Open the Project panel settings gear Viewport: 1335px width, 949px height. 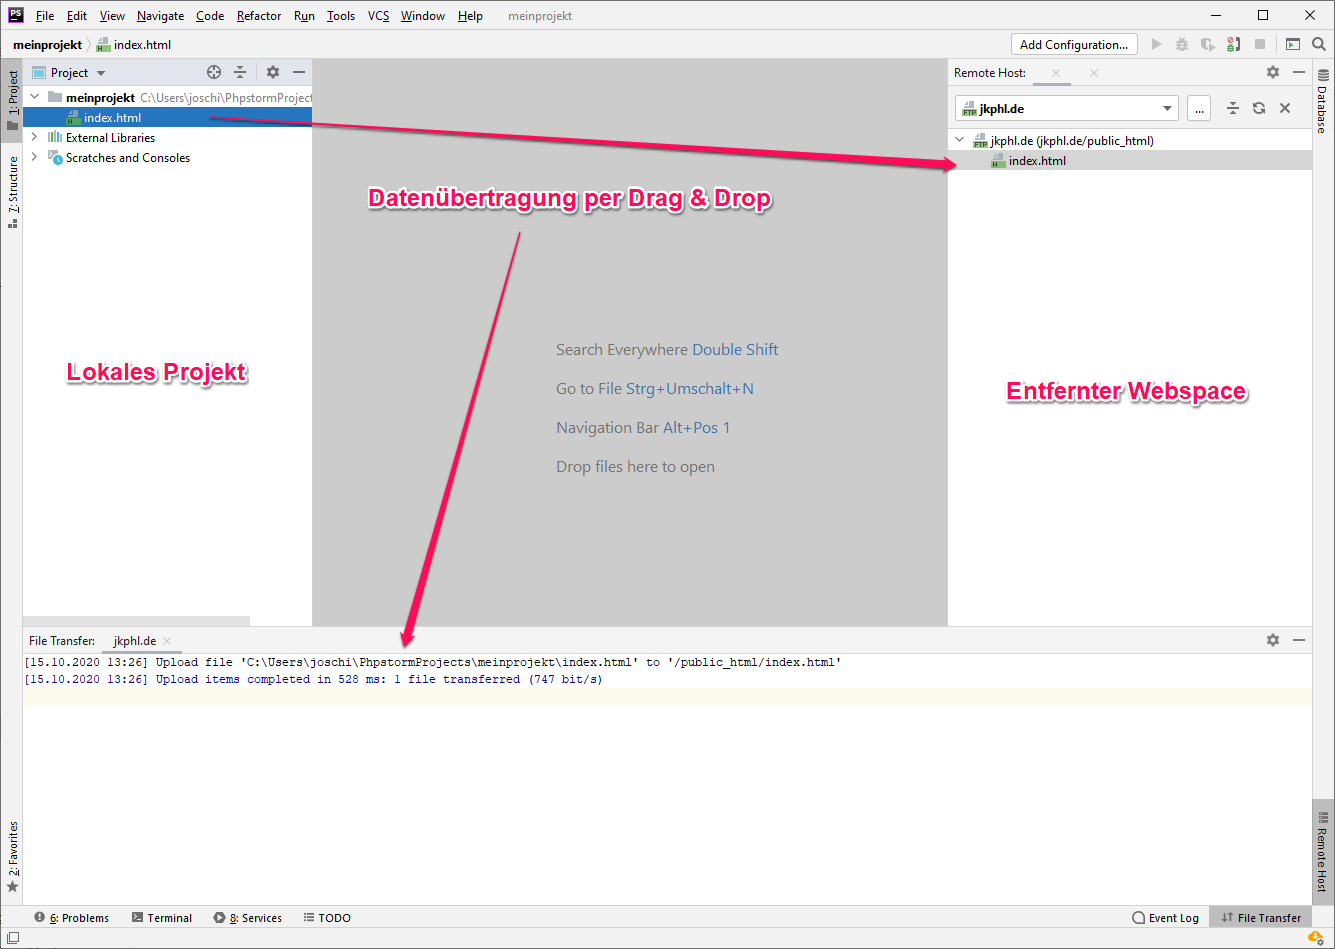point(272,72)
